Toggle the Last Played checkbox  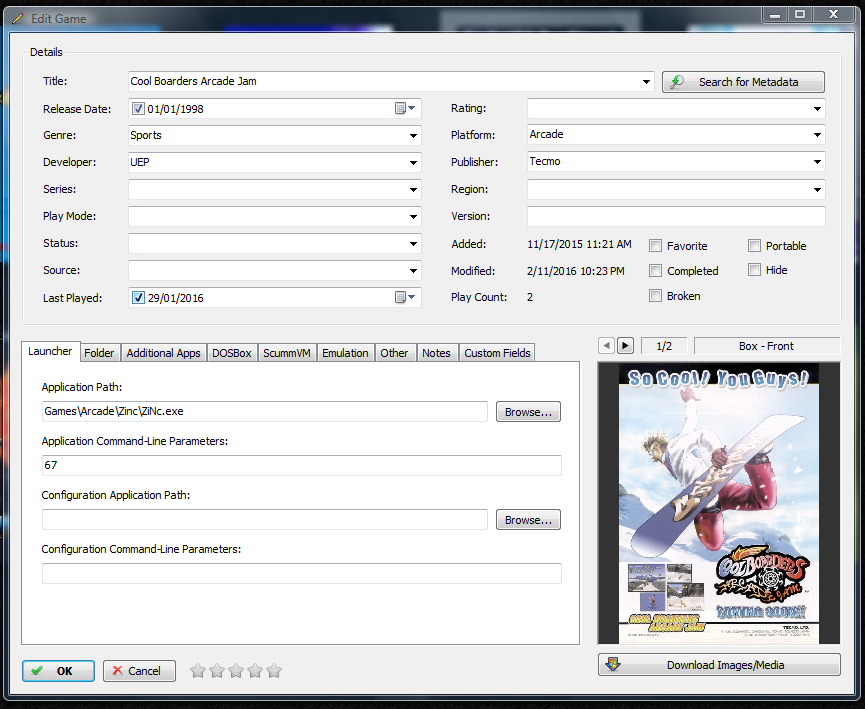(138, 298)
